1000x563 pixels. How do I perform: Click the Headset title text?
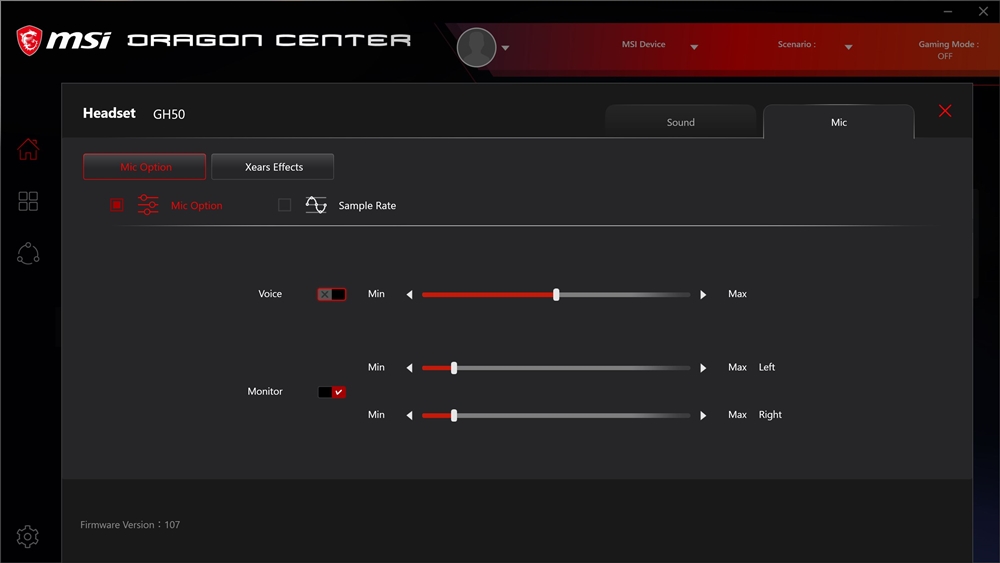pos(109,113)
